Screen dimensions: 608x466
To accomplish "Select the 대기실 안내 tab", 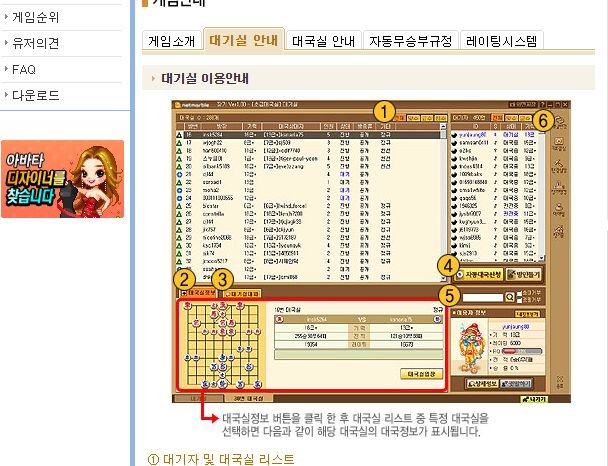I will click(x=244, y=40).
